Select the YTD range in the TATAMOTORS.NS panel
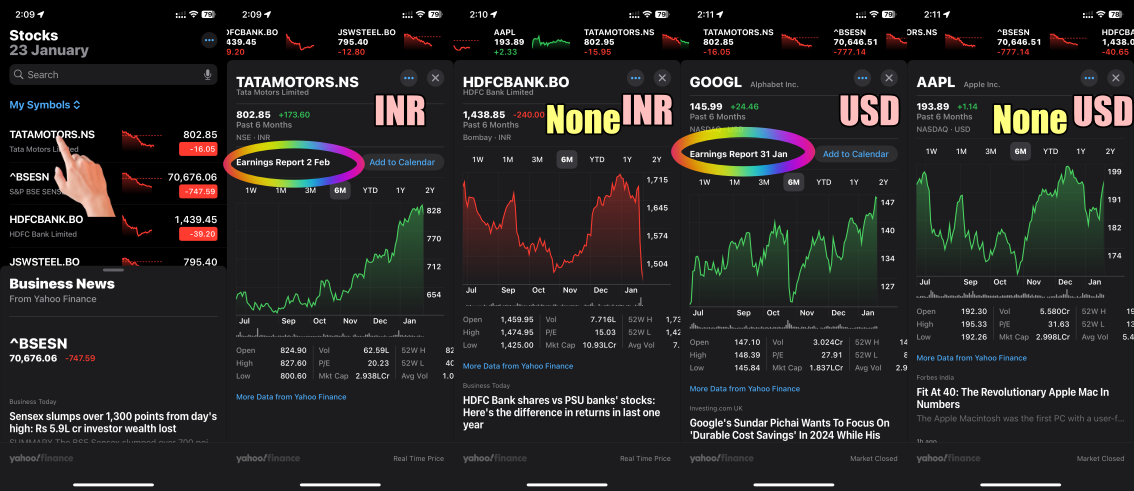The width and height of the screenshot is (1134, 491). click(x=370, y=190)
